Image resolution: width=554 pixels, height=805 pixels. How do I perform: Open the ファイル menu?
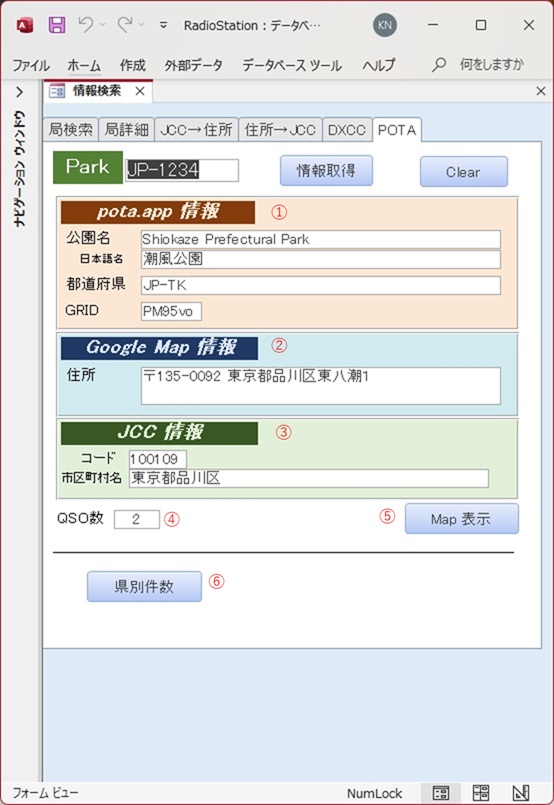point(31,65)
